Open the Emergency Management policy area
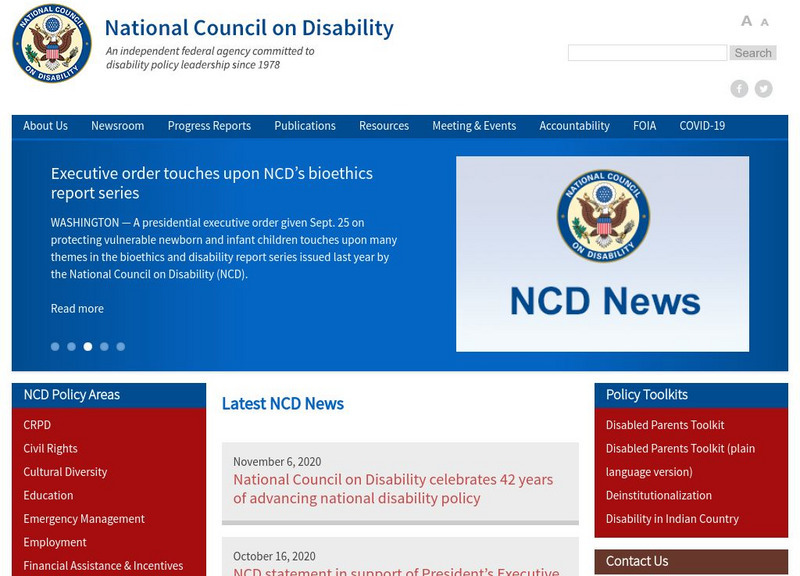800x576 pixels. coord(84,519)
